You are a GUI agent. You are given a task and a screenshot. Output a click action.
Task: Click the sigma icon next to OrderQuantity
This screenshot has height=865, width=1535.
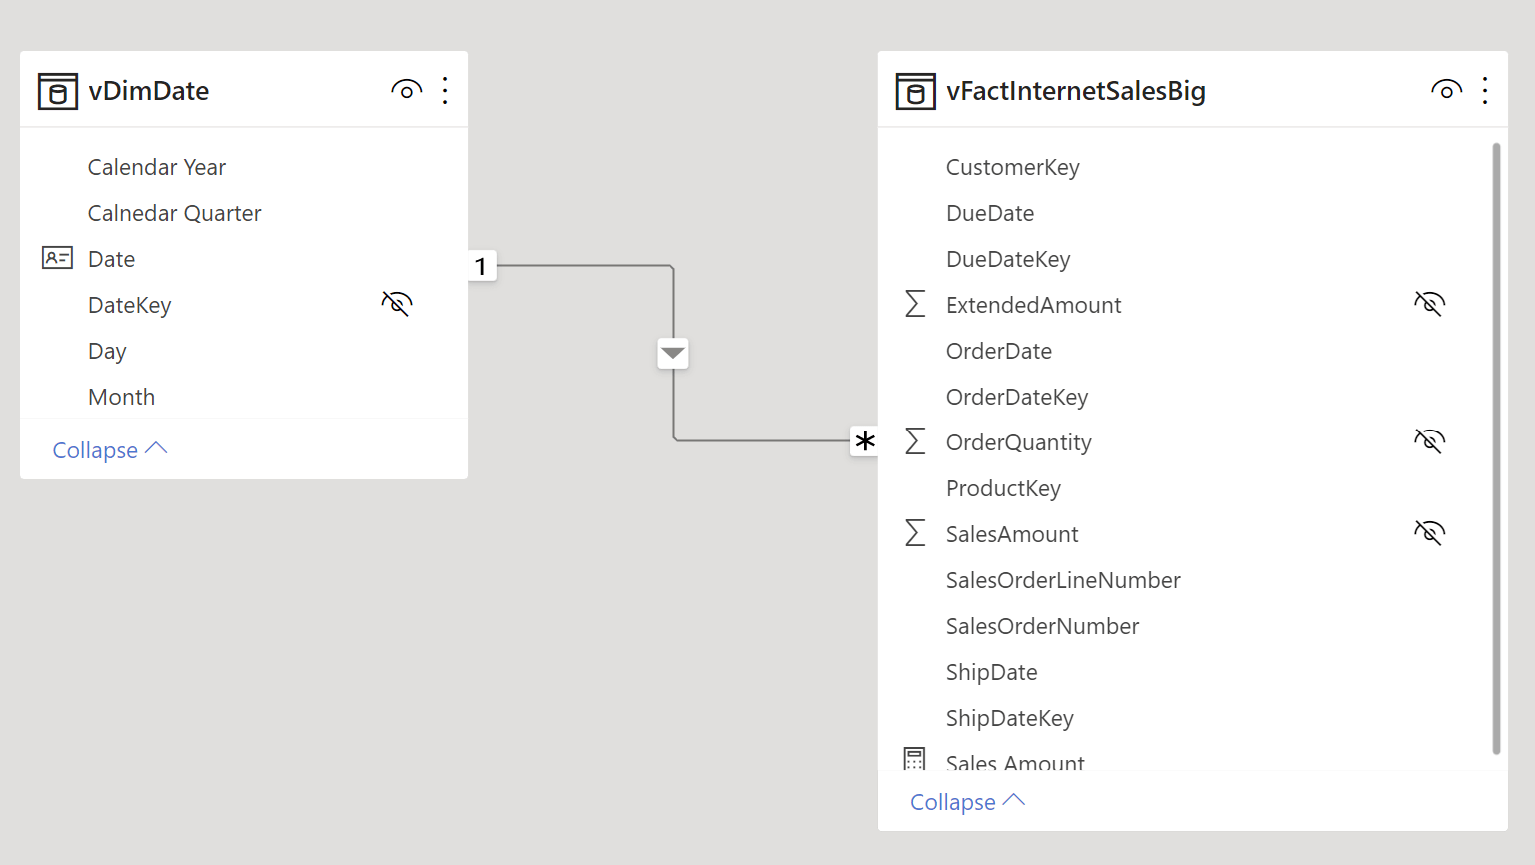click(915, 441)
